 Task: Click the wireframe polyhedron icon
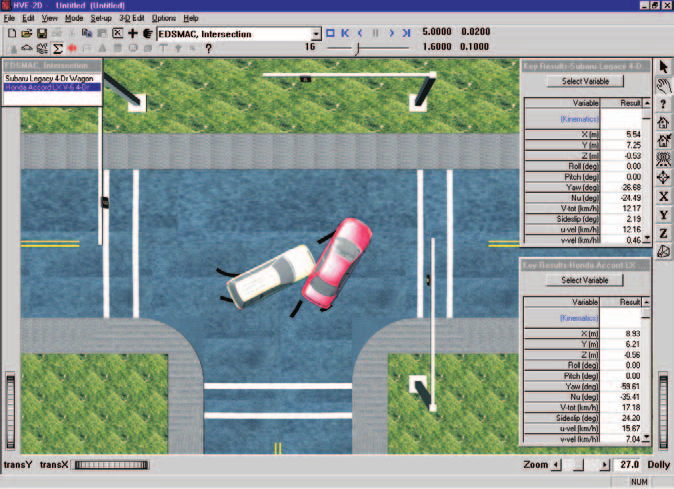(x=663, y=251)
